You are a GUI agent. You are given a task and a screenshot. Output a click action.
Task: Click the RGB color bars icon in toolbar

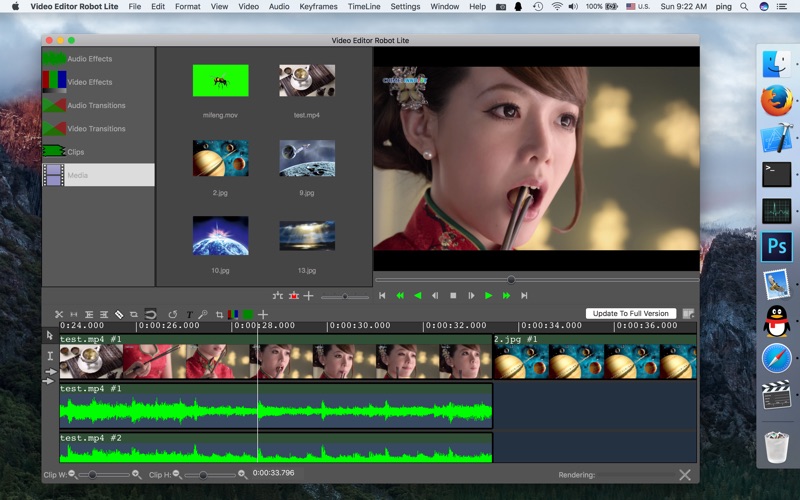(233, 314)
